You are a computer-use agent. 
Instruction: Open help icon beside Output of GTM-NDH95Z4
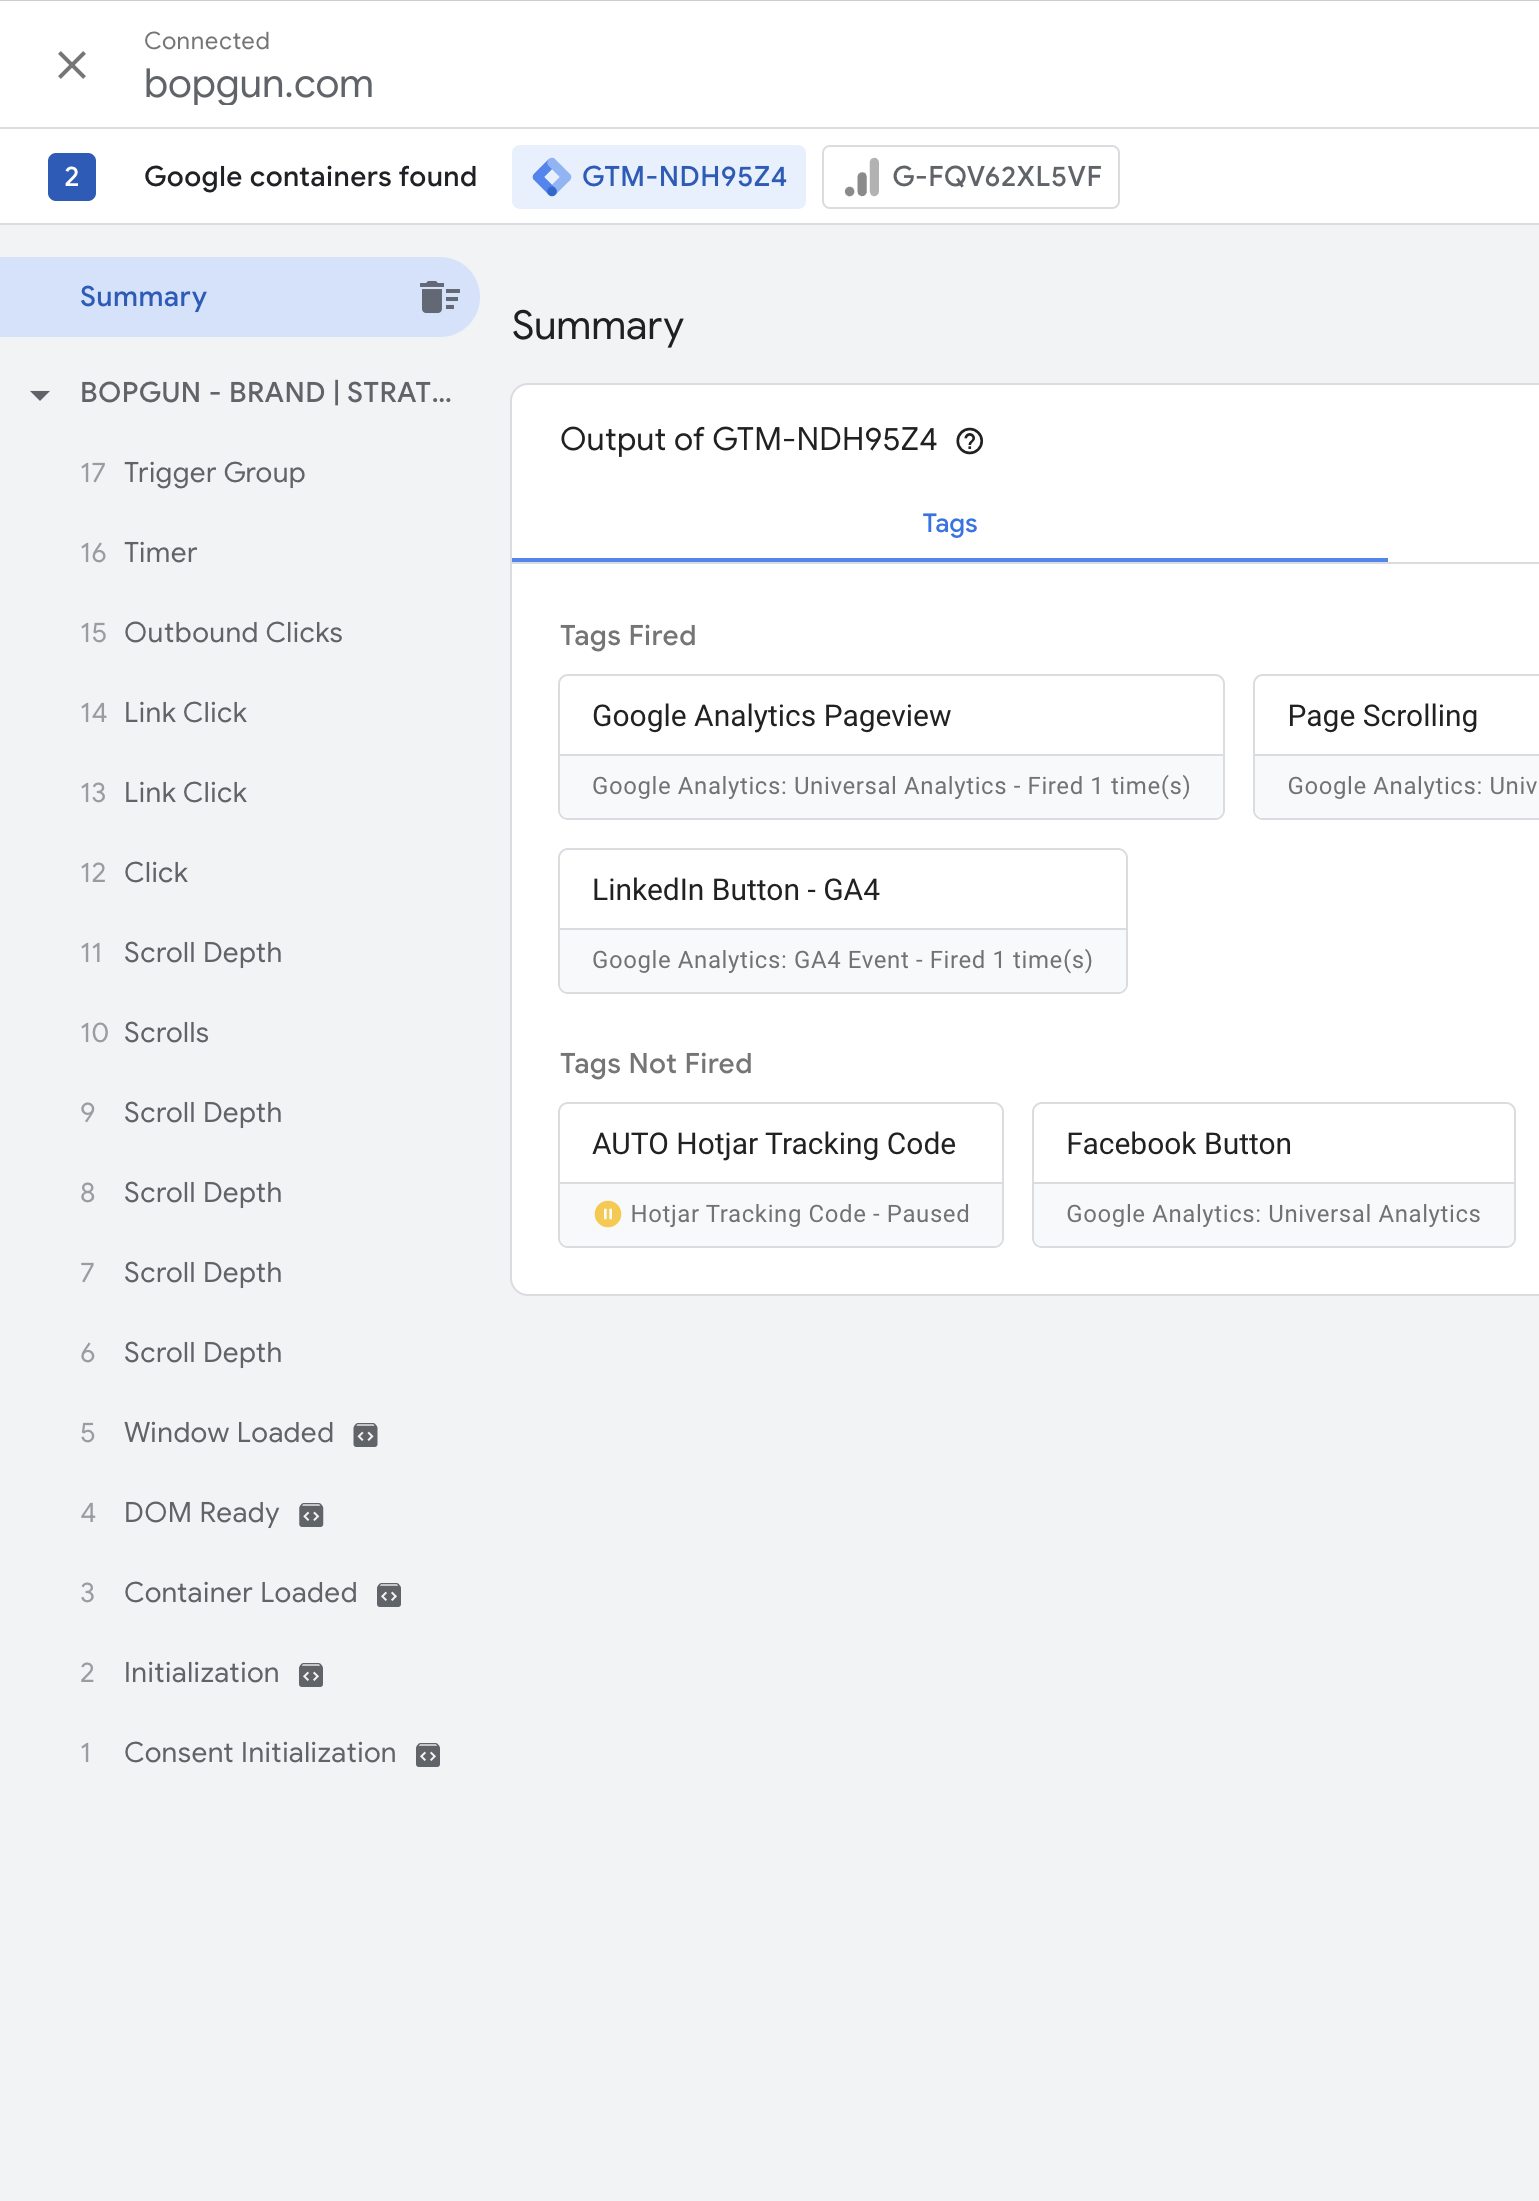pos(970,441)
